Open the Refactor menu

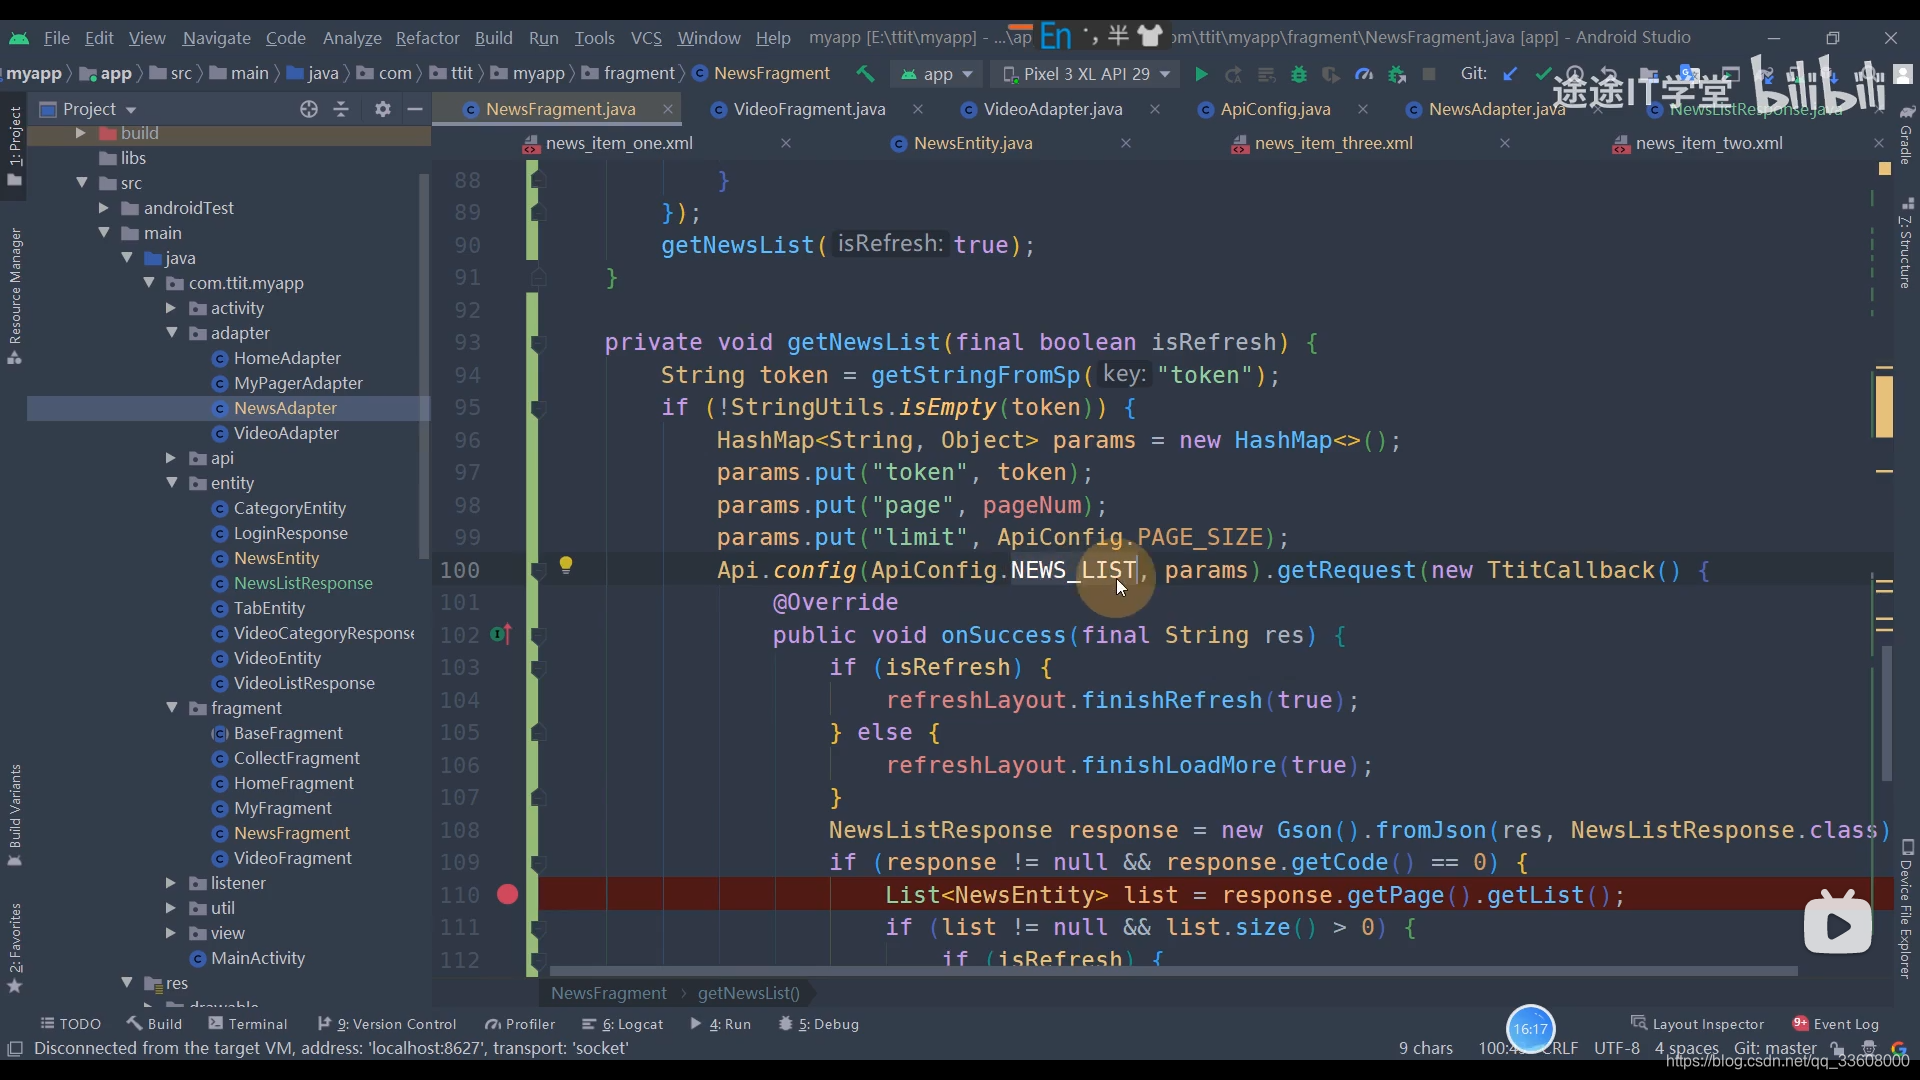pyautogui.click(x=427, y=38)
